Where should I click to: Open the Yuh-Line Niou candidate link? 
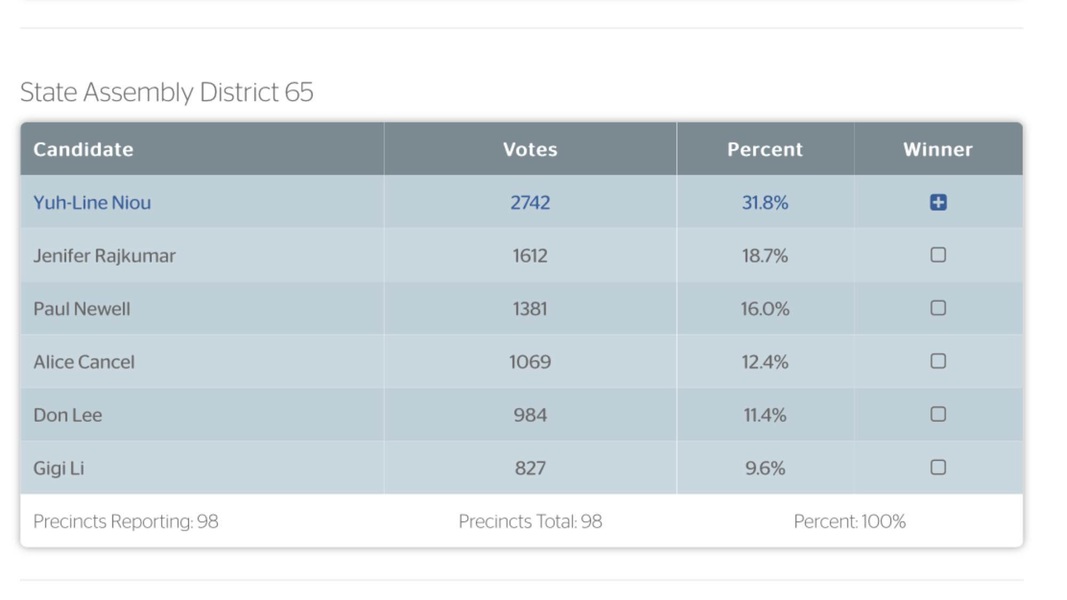pyautogui.click(x=92, y=202)
